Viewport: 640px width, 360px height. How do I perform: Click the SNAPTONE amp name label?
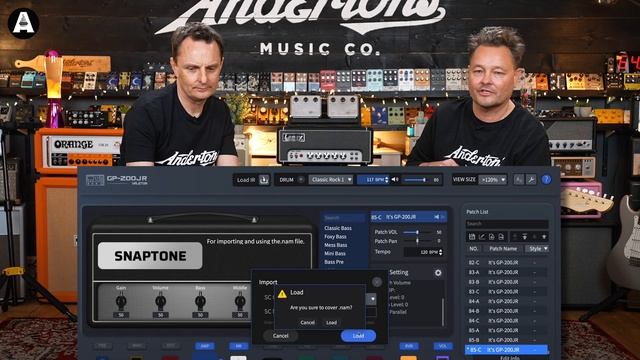(150, 256)
